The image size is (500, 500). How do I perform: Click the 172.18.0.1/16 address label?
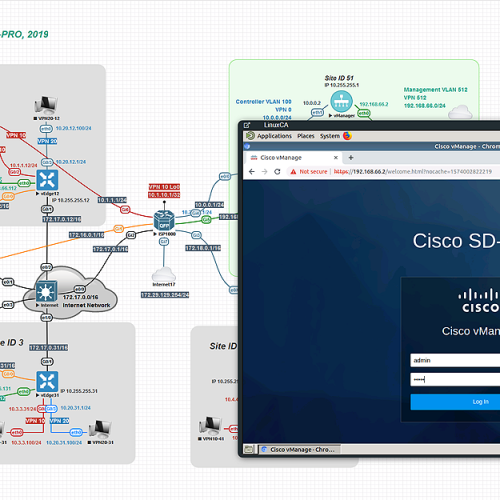tap(203, 248)
